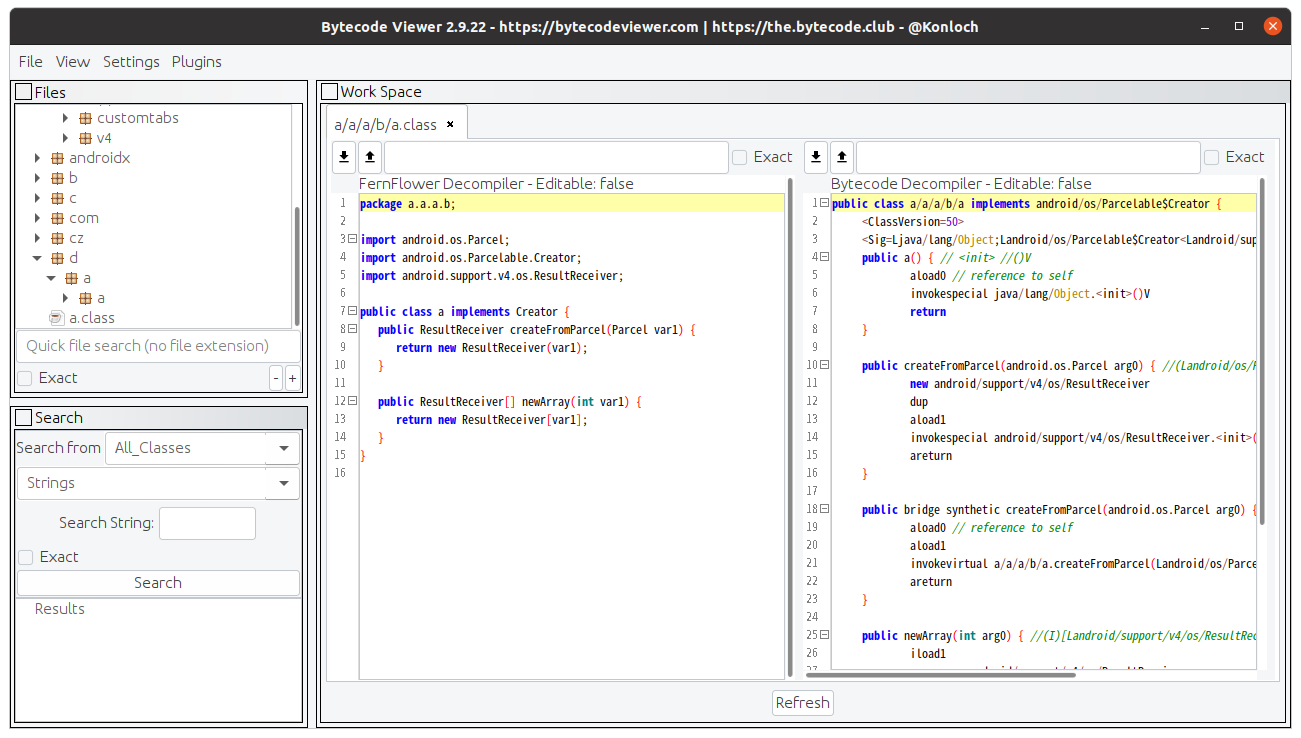Image resolution: width=1301 pixels, height=738 pixels.
Task: Click the com package icon
Action: point(57,218)
